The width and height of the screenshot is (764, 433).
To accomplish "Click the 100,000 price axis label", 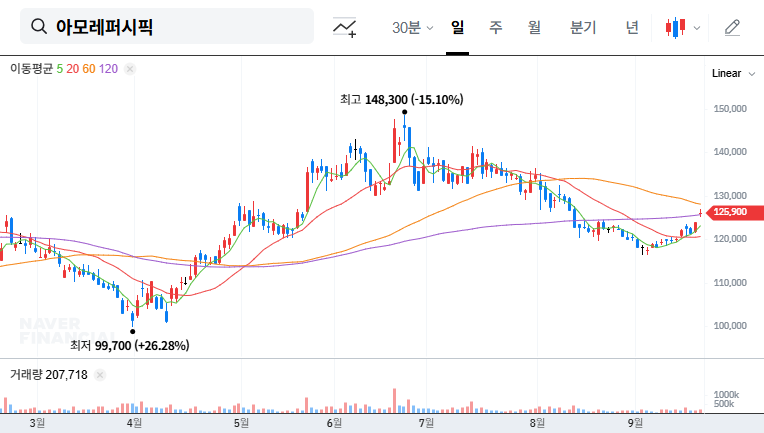I will (x=730, y=326).
